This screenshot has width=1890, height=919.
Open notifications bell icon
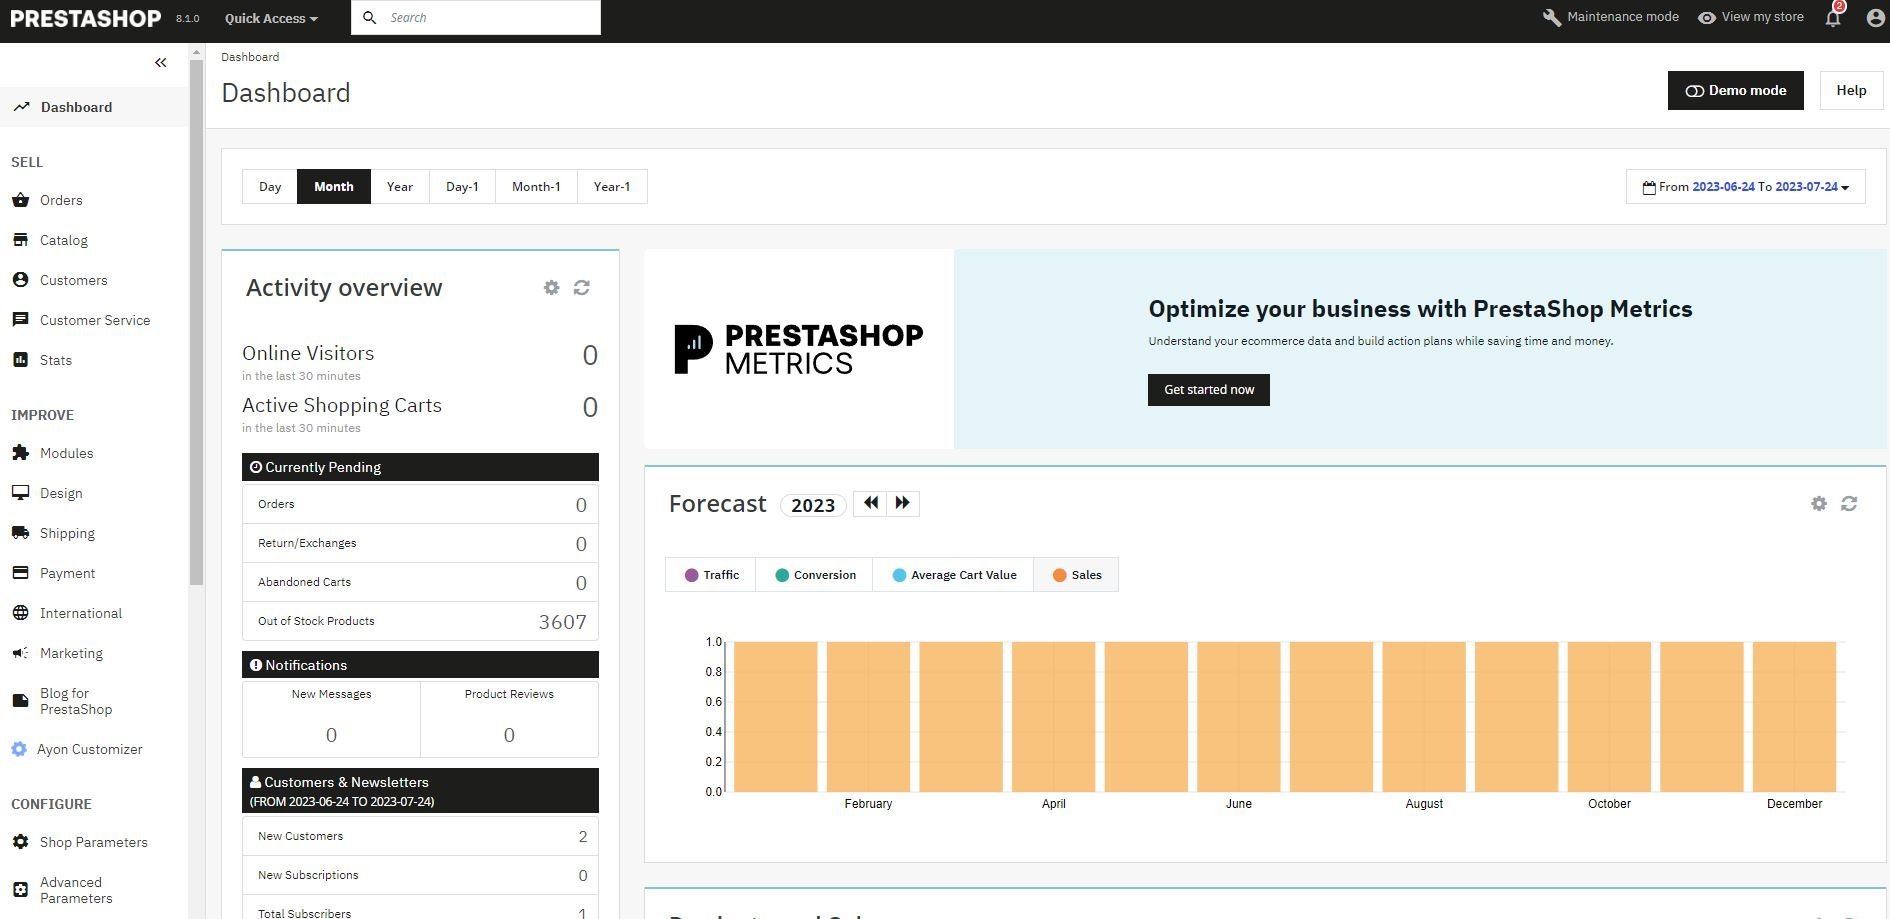[1833, 17]
